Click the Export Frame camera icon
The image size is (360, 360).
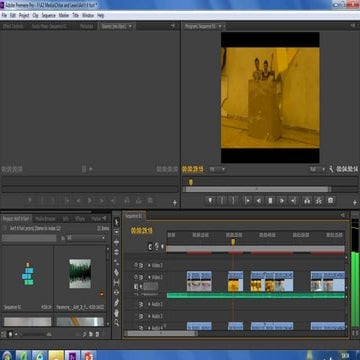click(x=330, y=201)
